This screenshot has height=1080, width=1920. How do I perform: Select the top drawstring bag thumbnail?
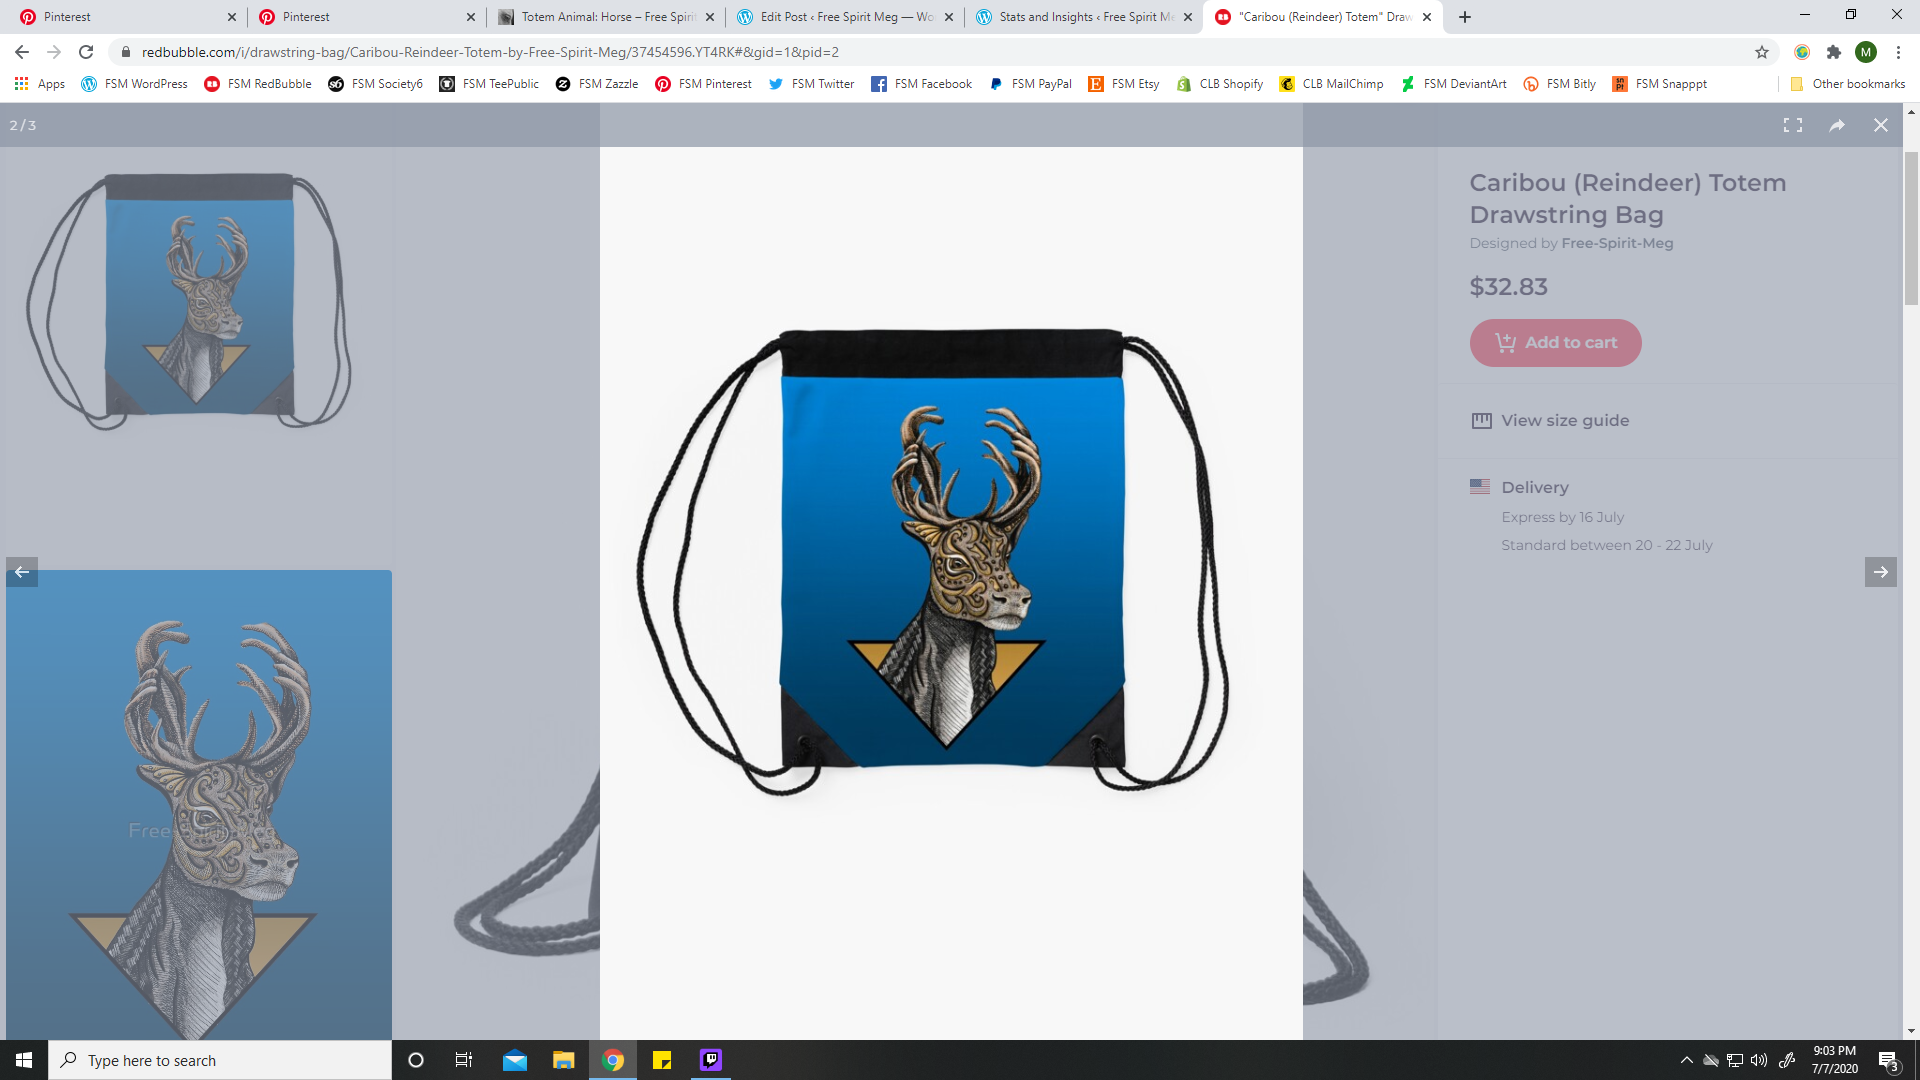coord(198,300)
